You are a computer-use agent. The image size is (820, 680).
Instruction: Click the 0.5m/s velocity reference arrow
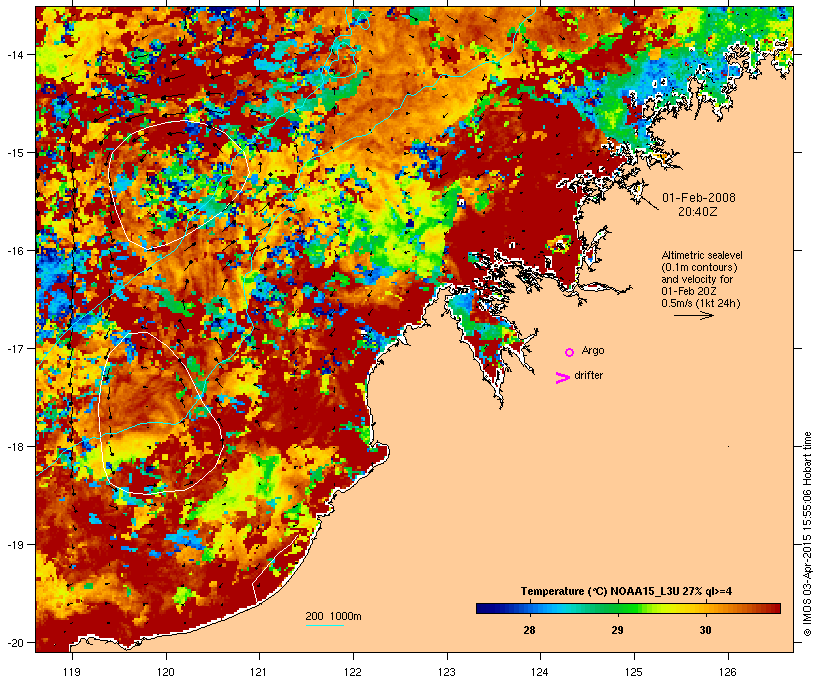[x=694, y=315]
